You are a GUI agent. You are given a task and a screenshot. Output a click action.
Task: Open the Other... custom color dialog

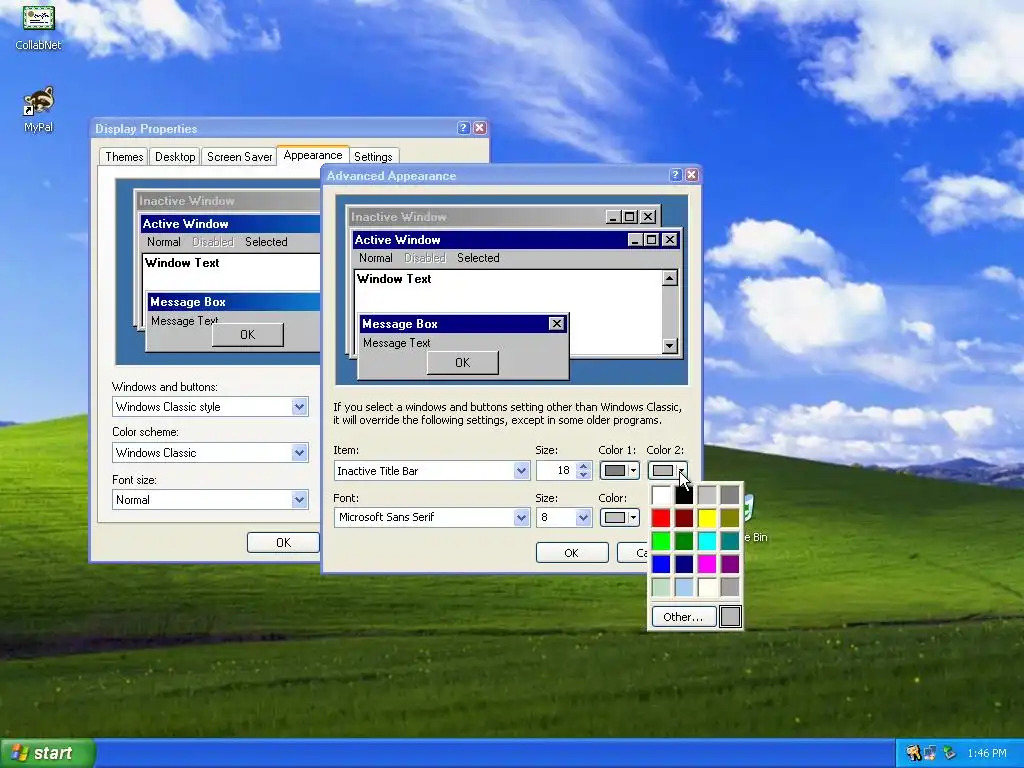pos(683,616)
